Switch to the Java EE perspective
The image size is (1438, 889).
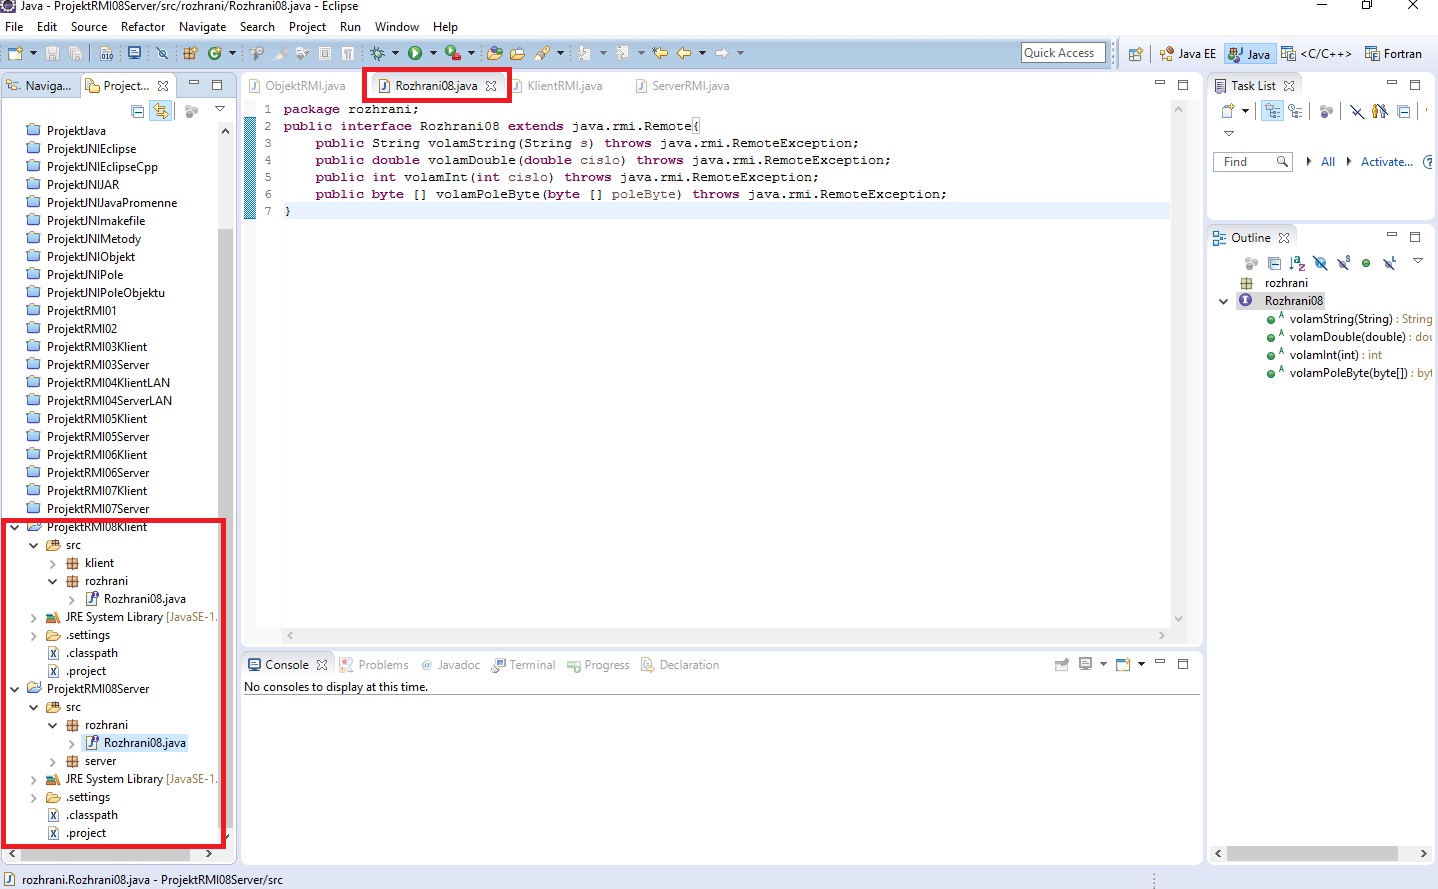1188,54
